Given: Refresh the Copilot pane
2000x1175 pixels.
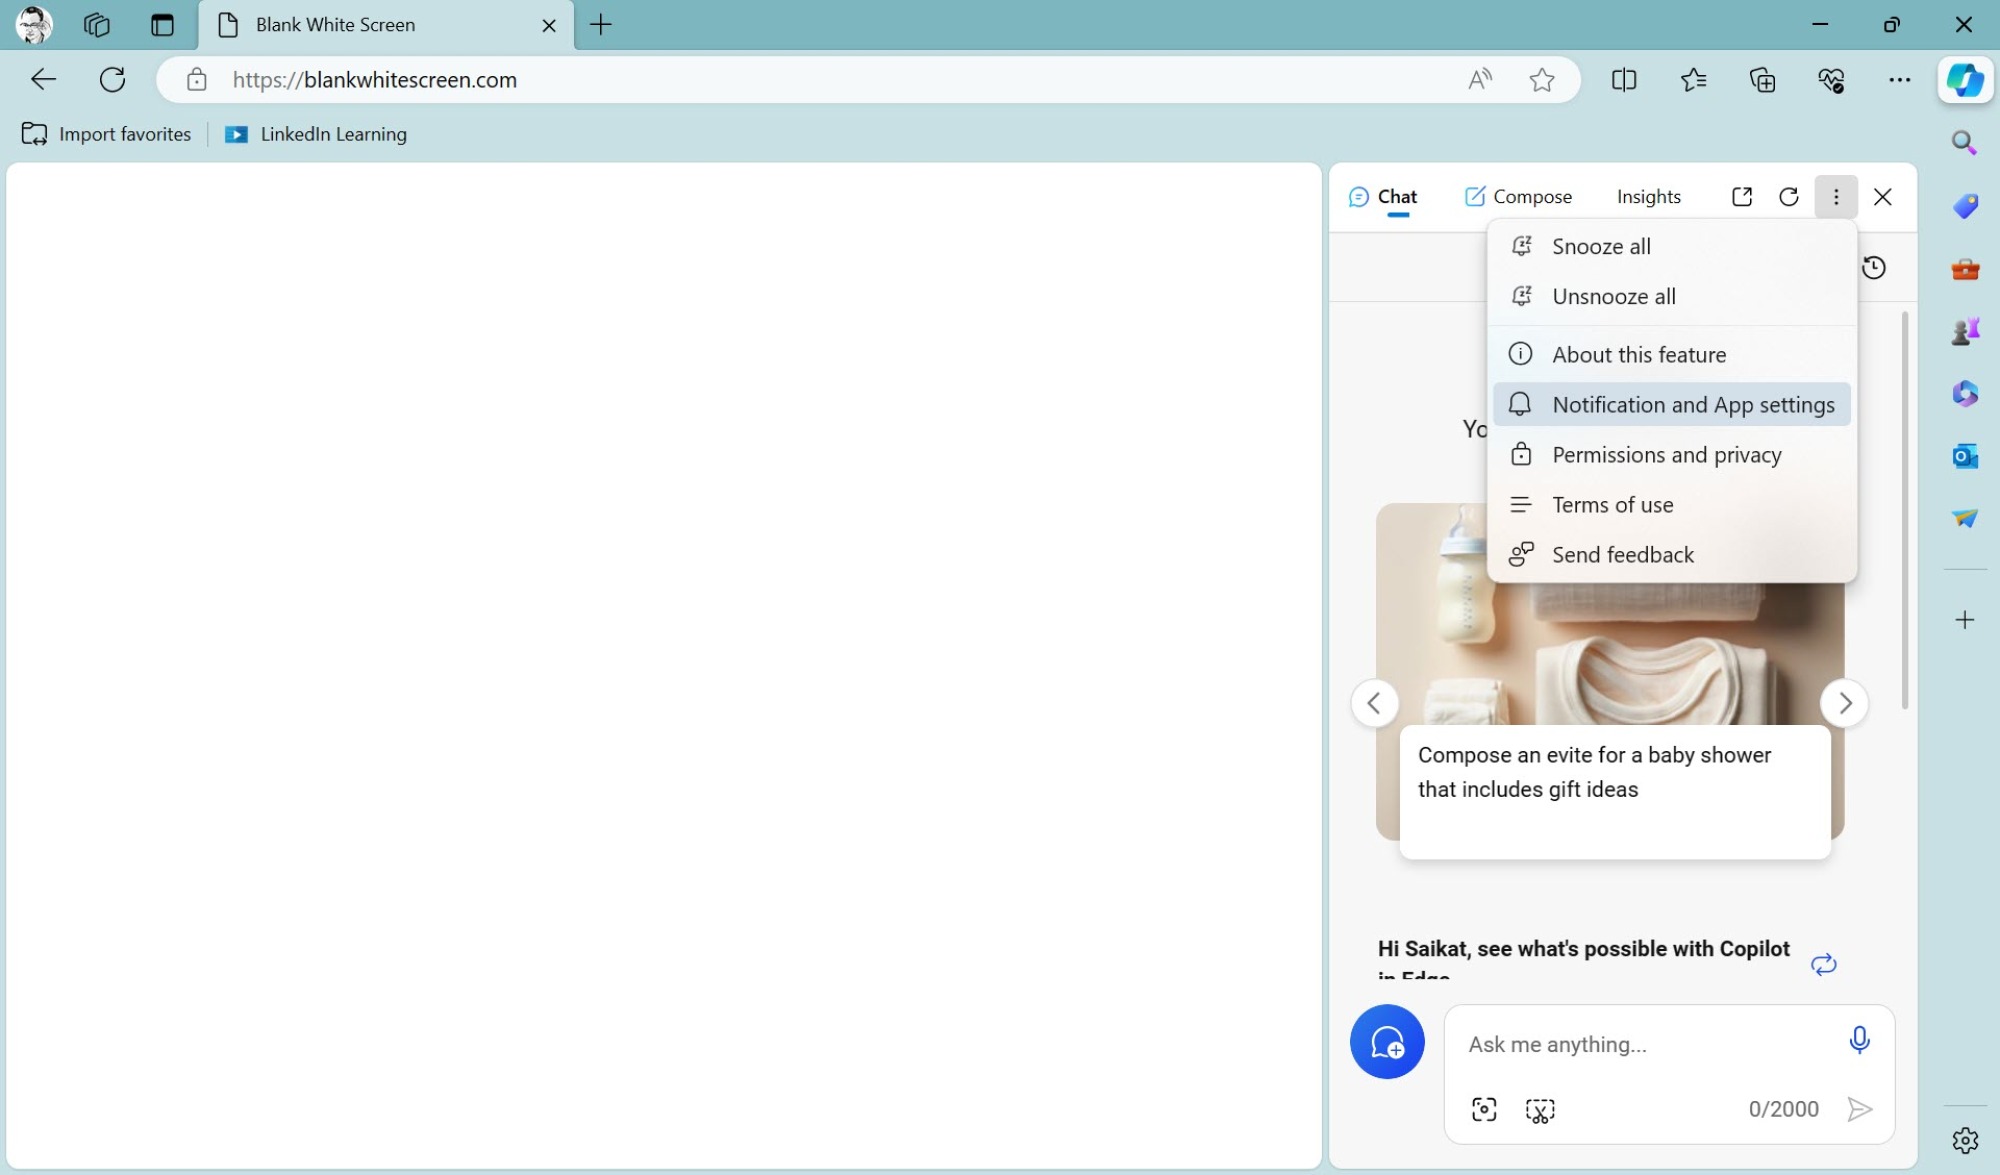Looking at the screenshot, I should 1789,197.
